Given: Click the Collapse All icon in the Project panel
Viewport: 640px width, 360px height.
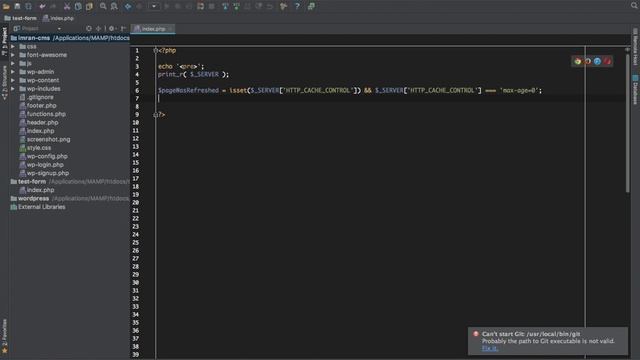Looking at the screenshot, I should pos(98,29).
